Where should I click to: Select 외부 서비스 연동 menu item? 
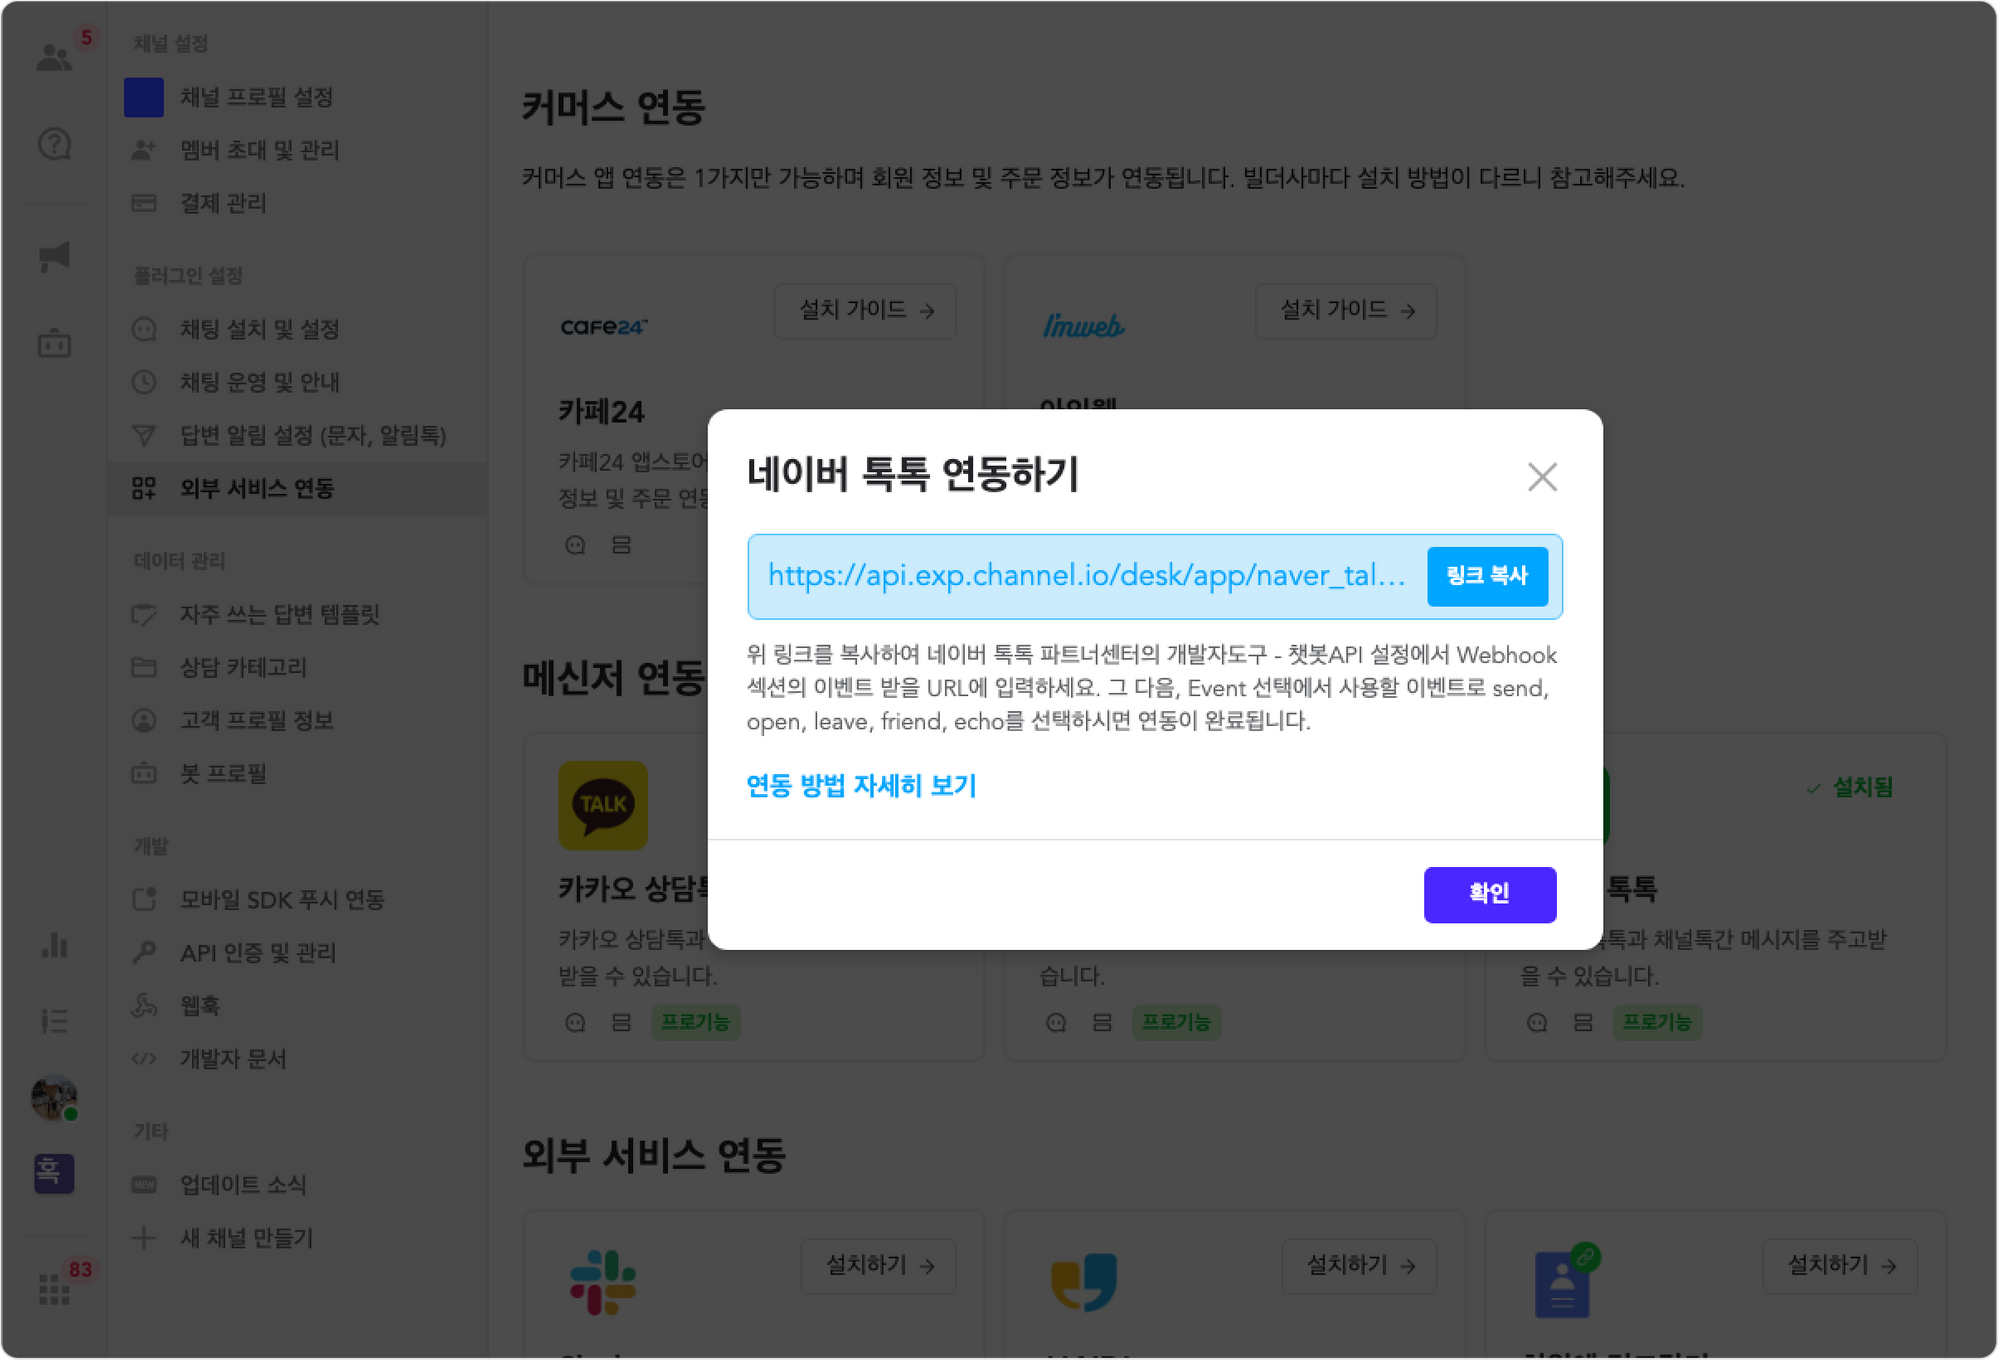point(257,488)
